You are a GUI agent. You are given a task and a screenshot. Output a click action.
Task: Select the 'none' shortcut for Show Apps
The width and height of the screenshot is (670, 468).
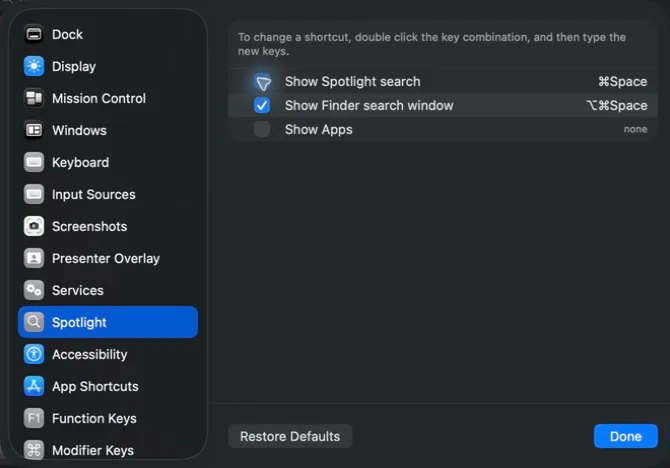point(635,129)
